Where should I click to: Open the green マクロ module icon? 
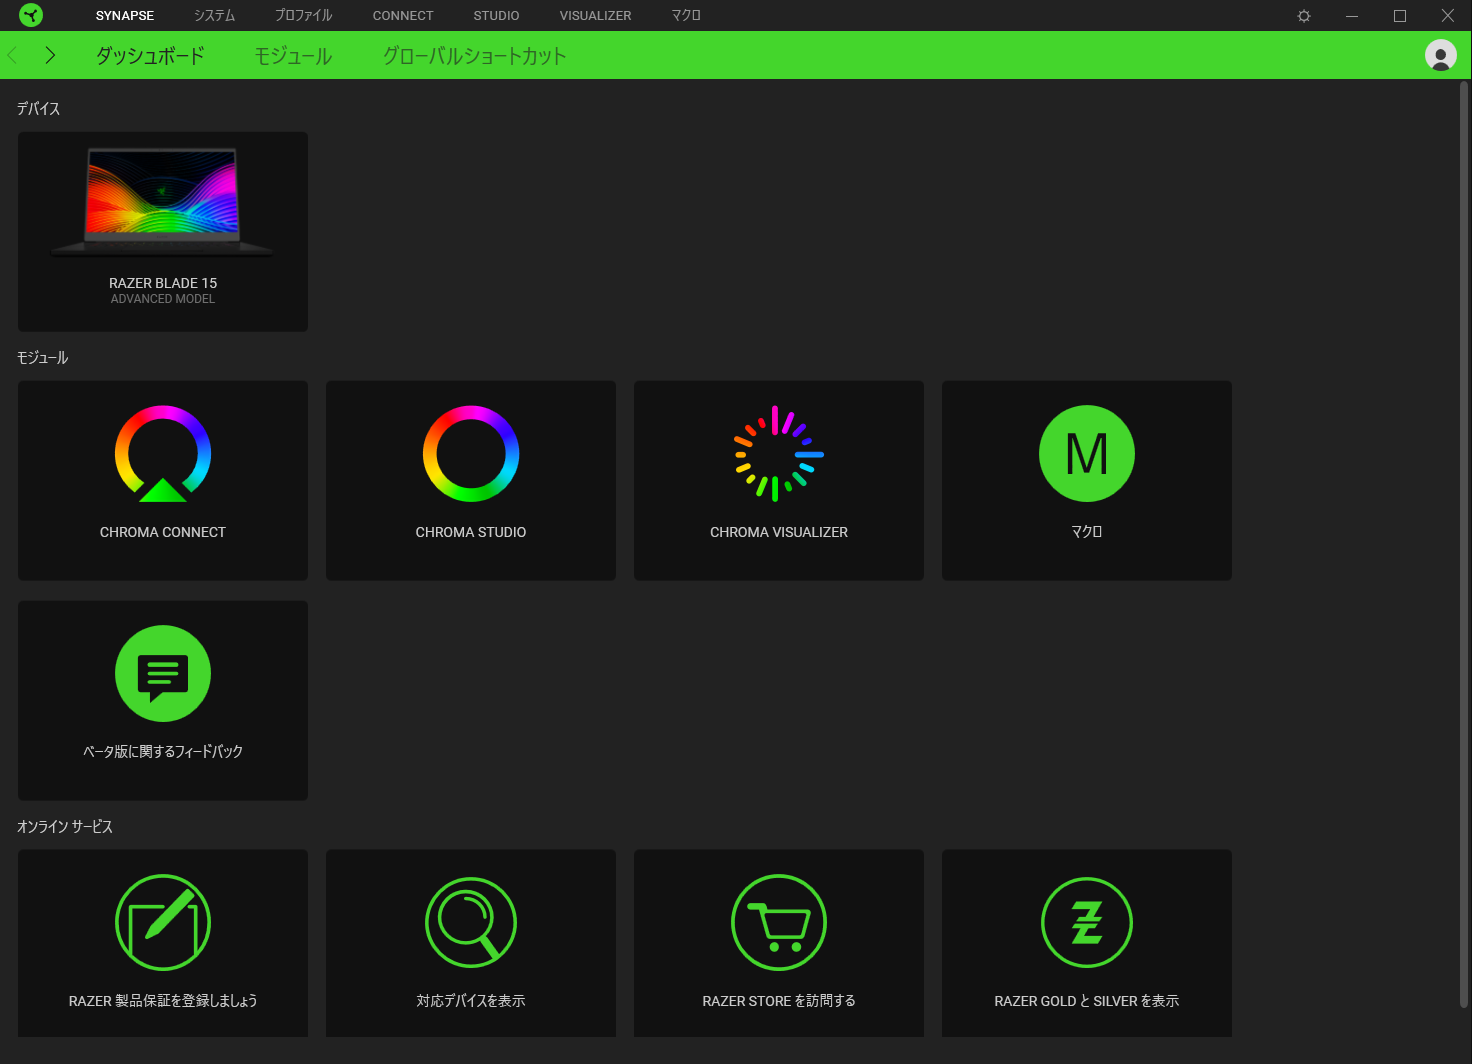point(1087,454)
